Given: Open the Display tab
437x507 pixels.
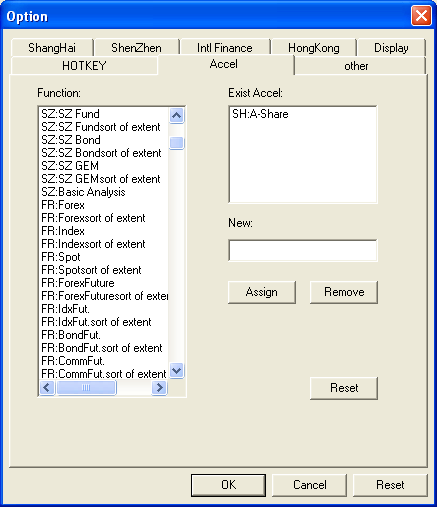Looking at the screenshot, I should (391, 48).
